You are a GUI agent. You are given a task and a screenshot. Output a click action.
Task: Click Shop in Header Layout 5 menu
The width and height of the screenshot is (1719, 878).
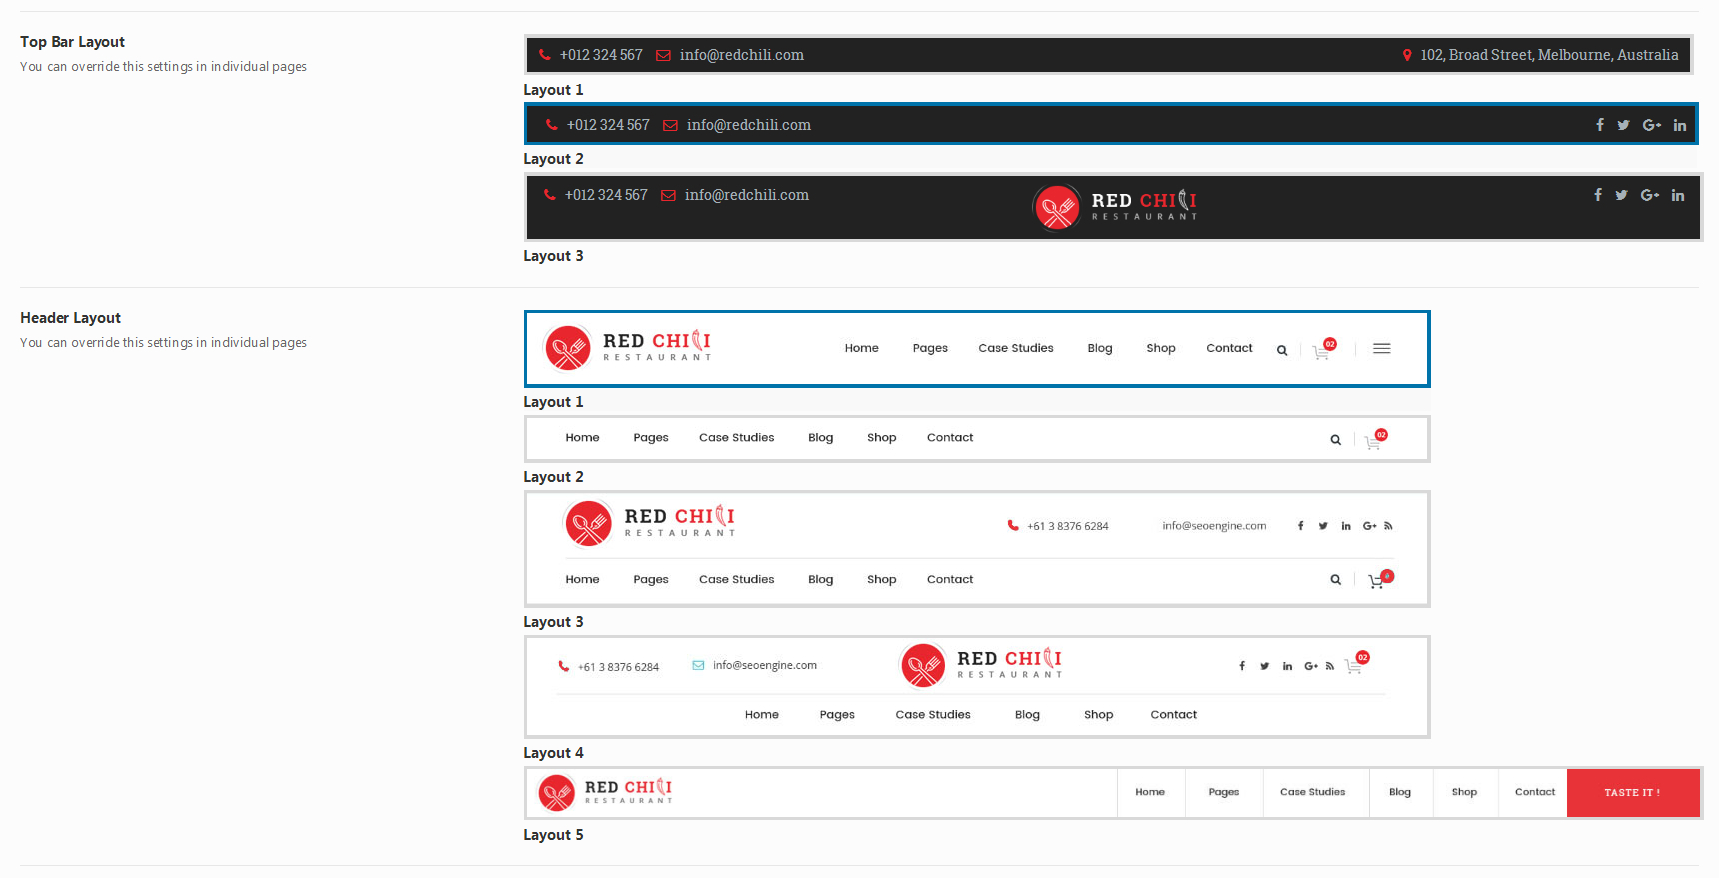tap(1464, 792)
